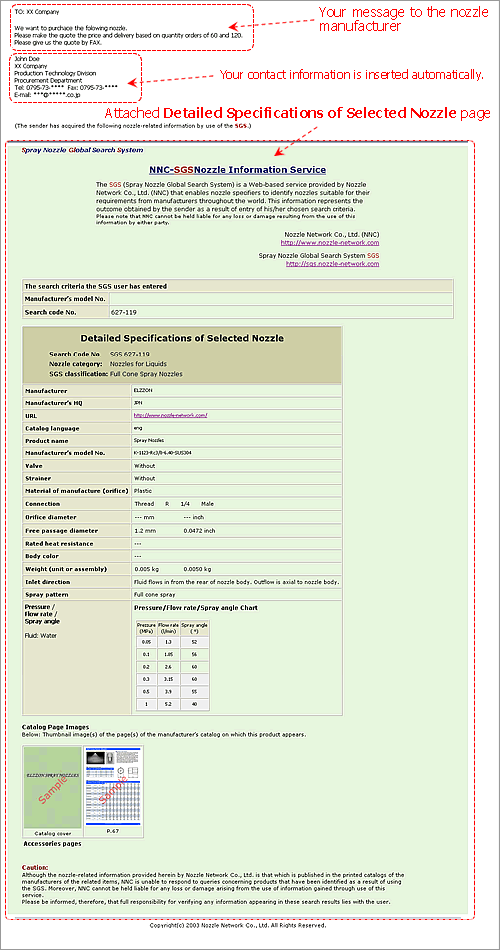Screen dimensions: 500x950
Task: Select the pressure cell 0.05
Action: 146,642
